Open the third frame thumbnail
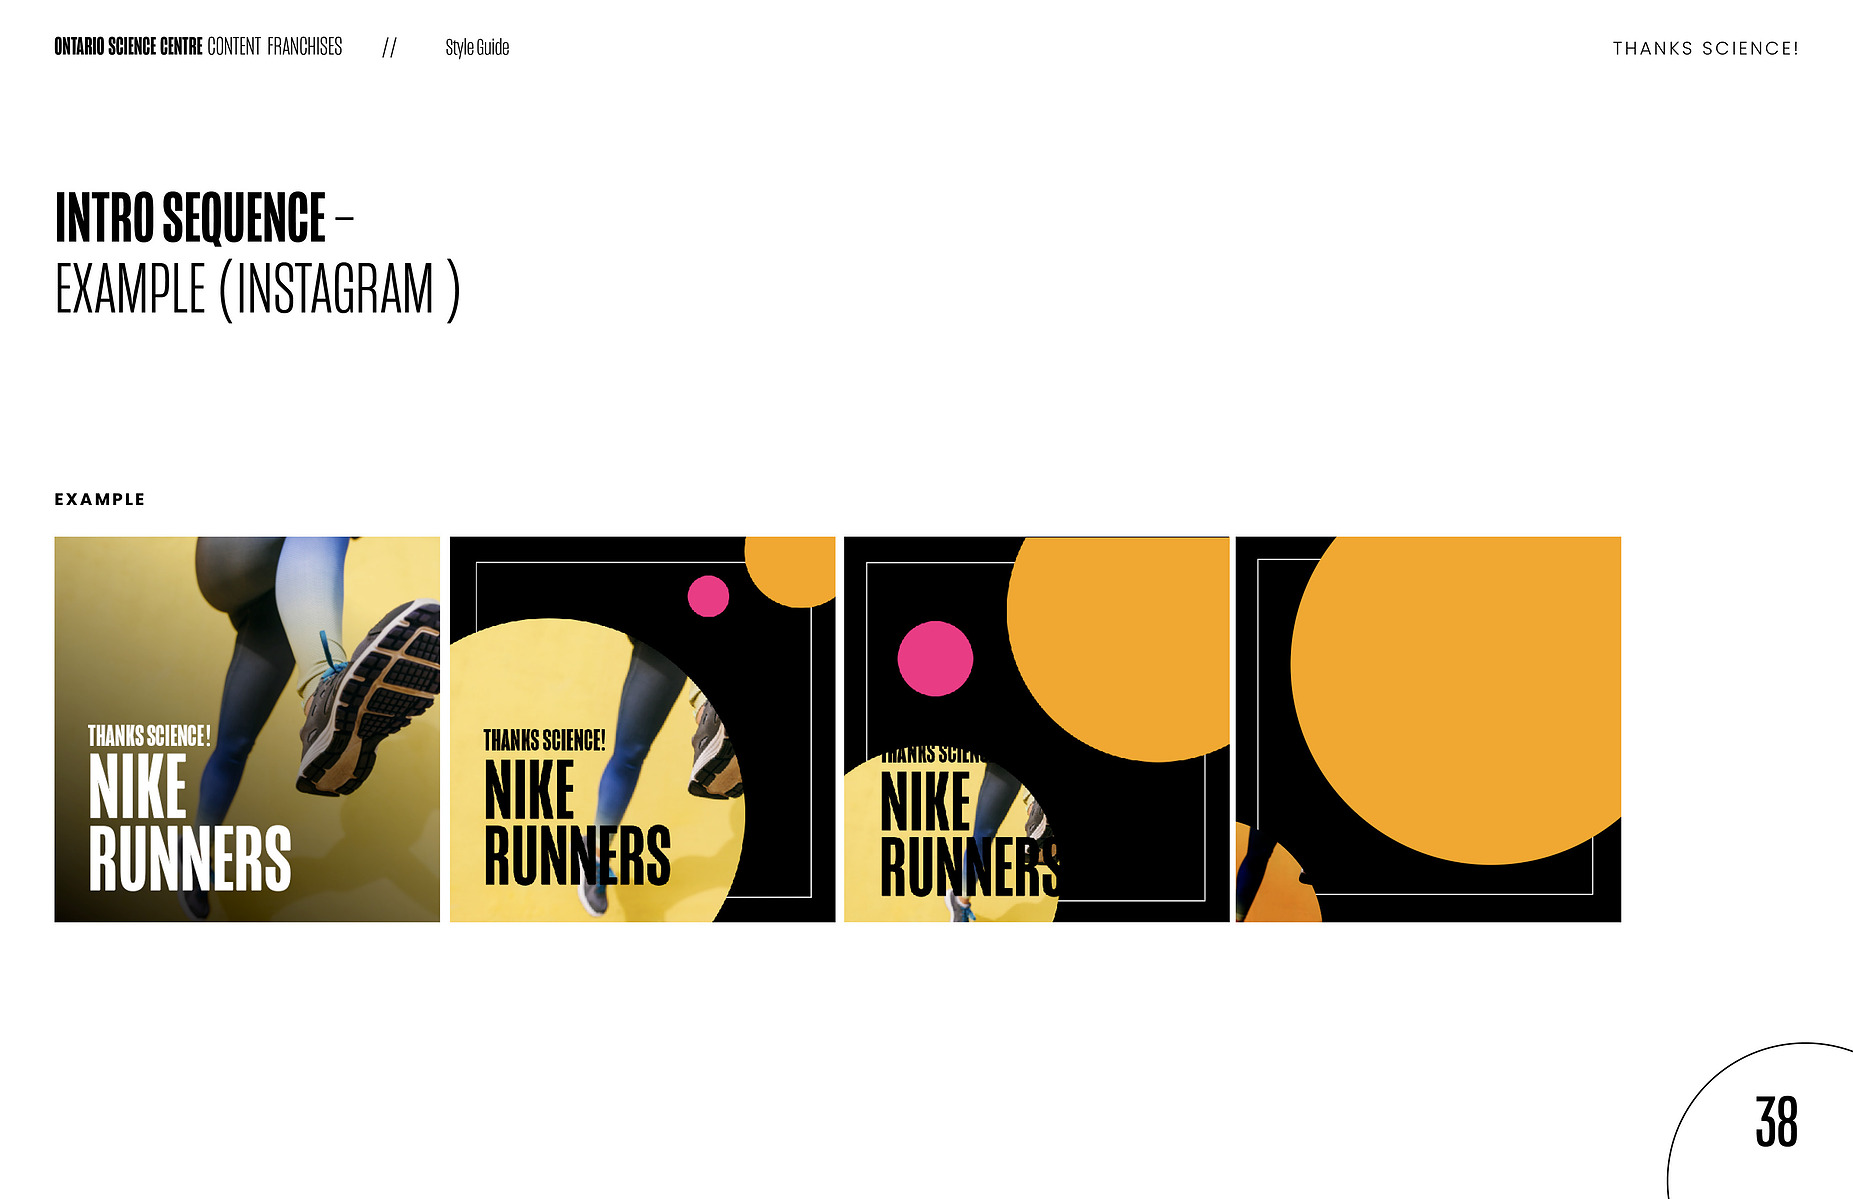The width and height of the screenshot is (1853, 1199). (1037, 729)
